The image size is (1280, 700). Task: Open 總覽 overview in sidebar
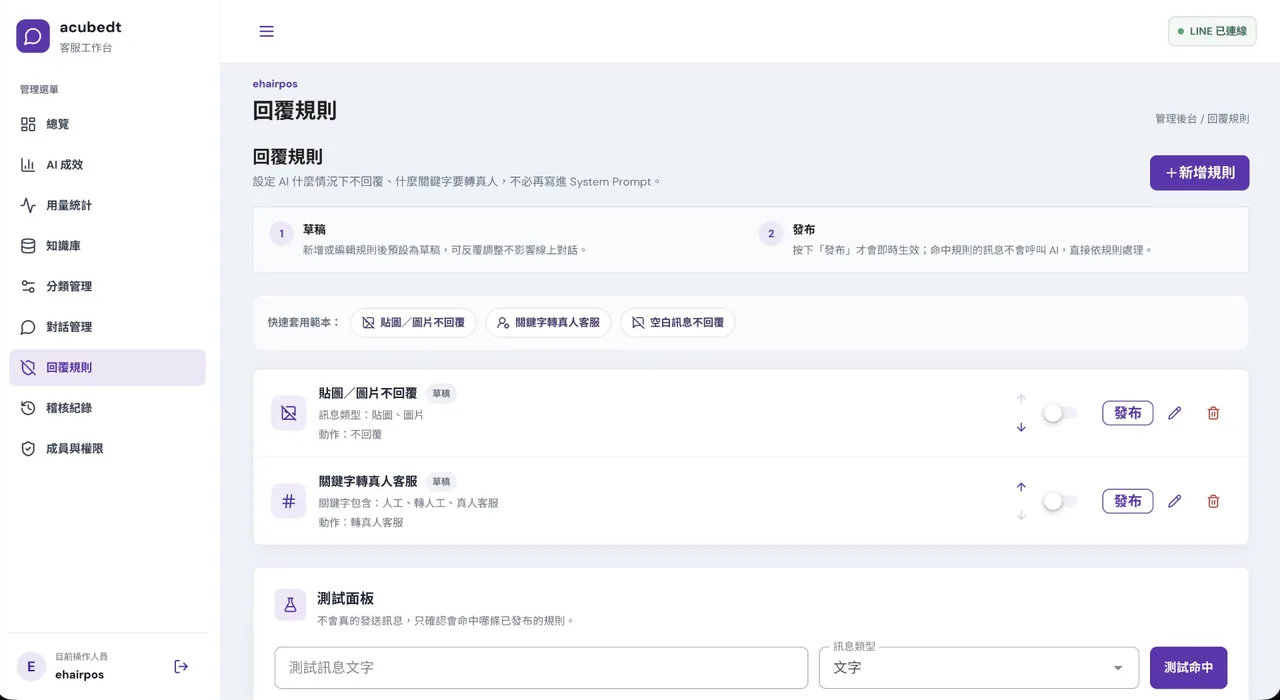point(107,124)
